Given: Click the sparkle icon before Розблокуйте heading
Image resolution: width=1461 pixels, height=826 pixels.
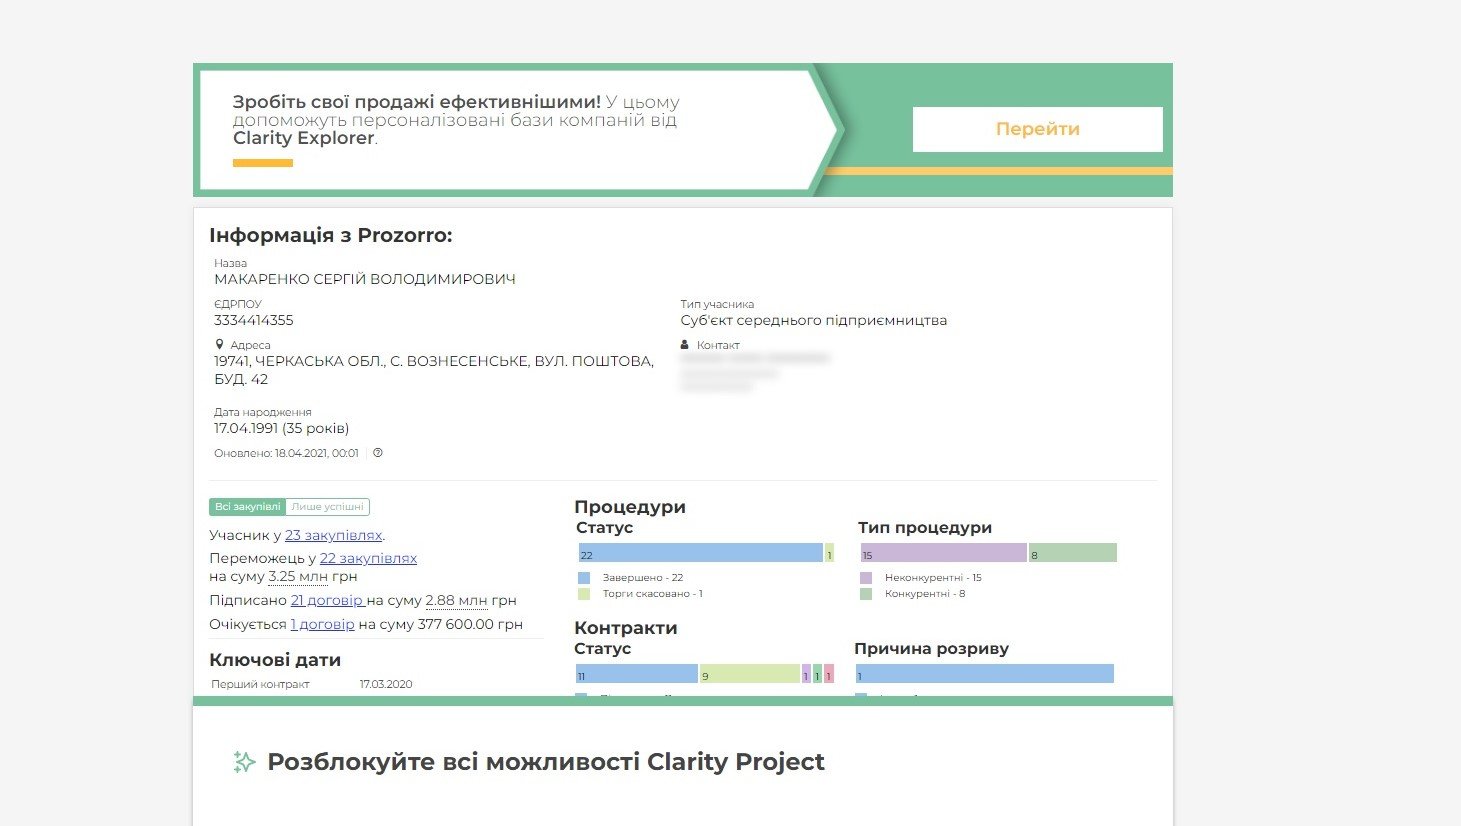Looking at the screenshot, I should coord(244,762).
